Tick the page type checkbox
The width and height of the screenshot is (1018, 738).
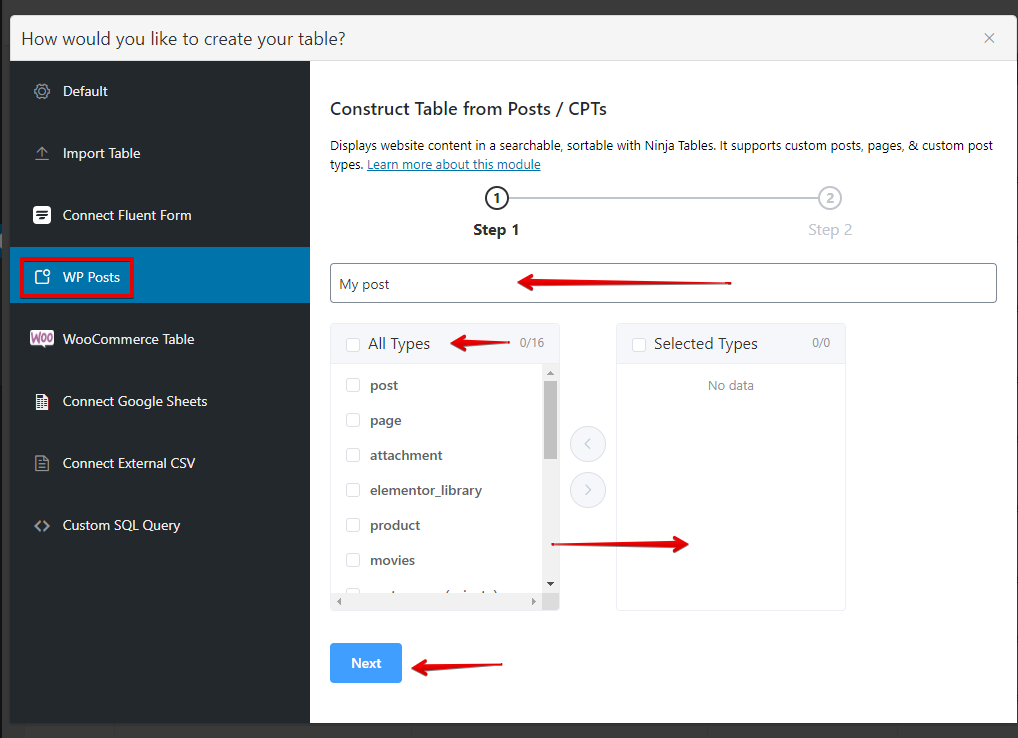tap(353, 420)
